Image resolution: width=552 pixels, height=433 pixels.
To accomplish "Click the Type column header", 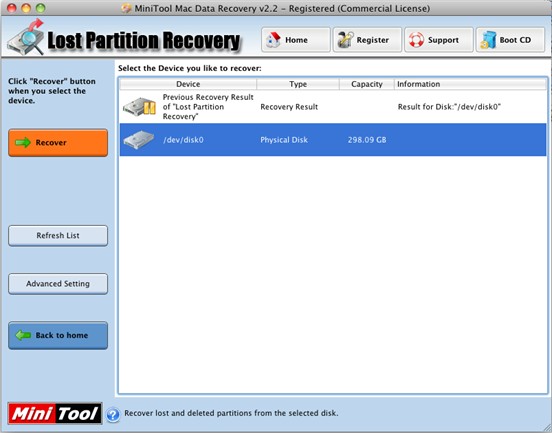I will [298, 84].
